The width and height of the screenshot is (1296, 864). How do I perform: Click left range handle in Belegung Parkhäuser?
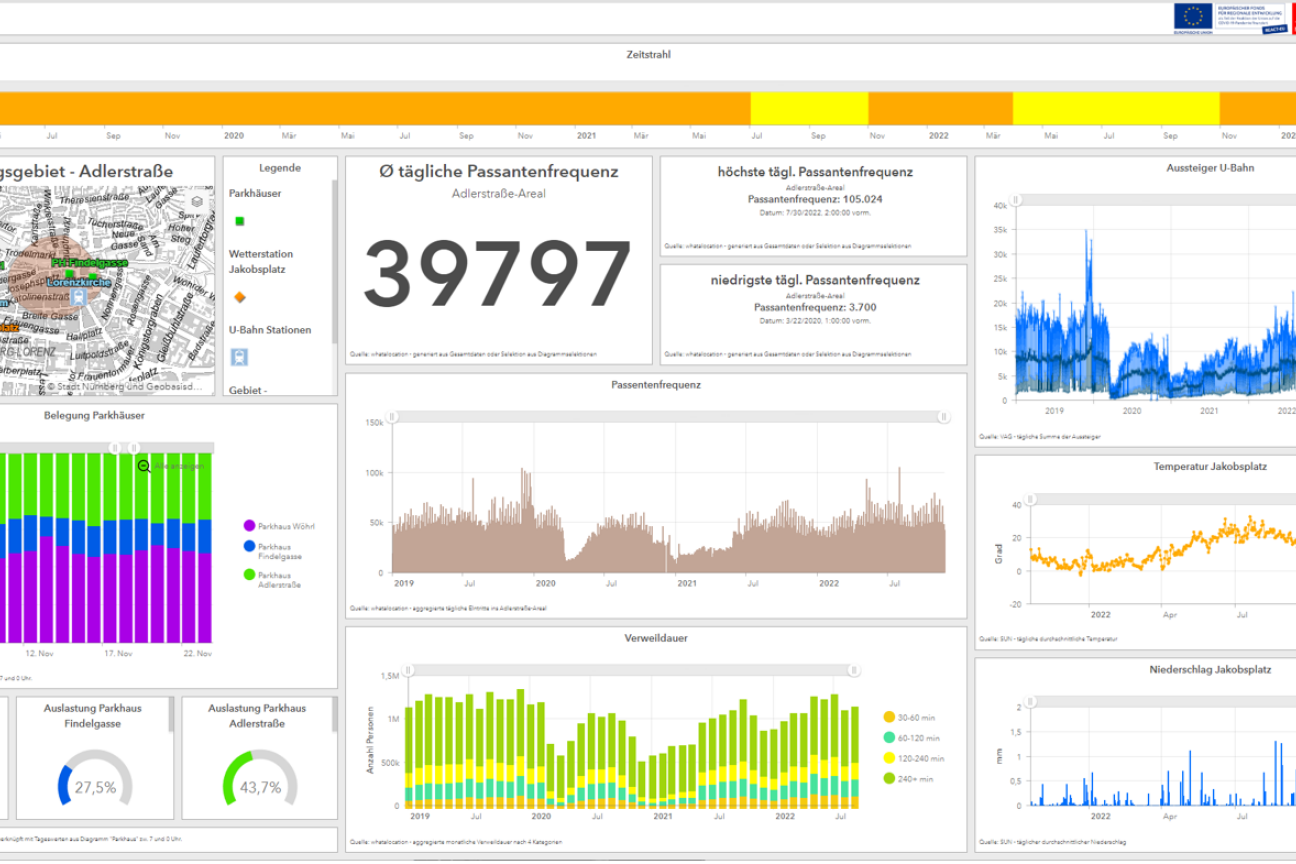tap(114, 448)
